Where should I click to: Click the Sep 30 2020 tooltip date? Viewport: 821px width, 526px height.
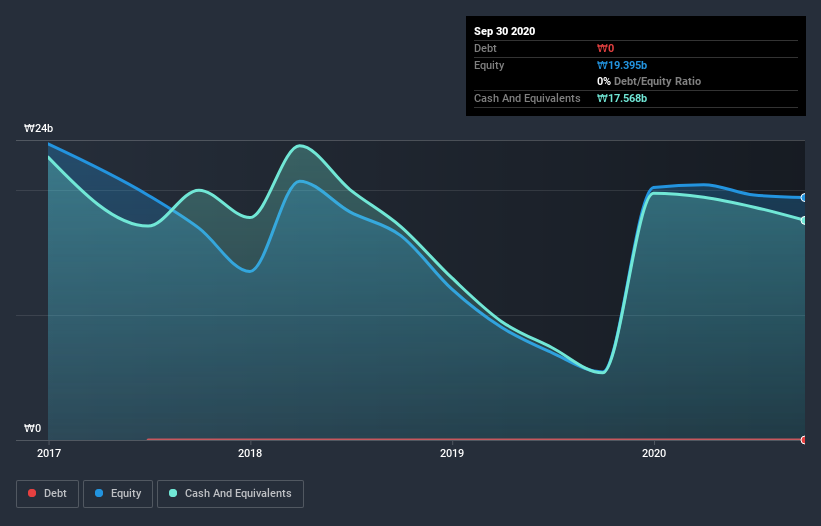point(504,31)
